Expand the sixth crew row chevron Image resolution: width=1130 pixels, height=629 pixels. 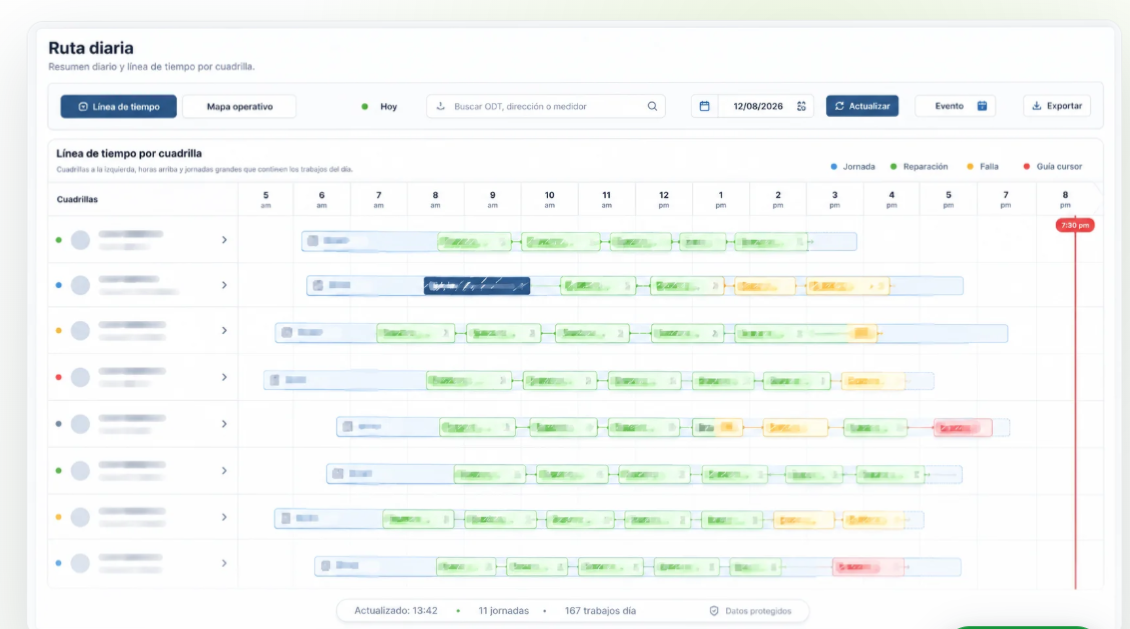click(x=224, y=470)
